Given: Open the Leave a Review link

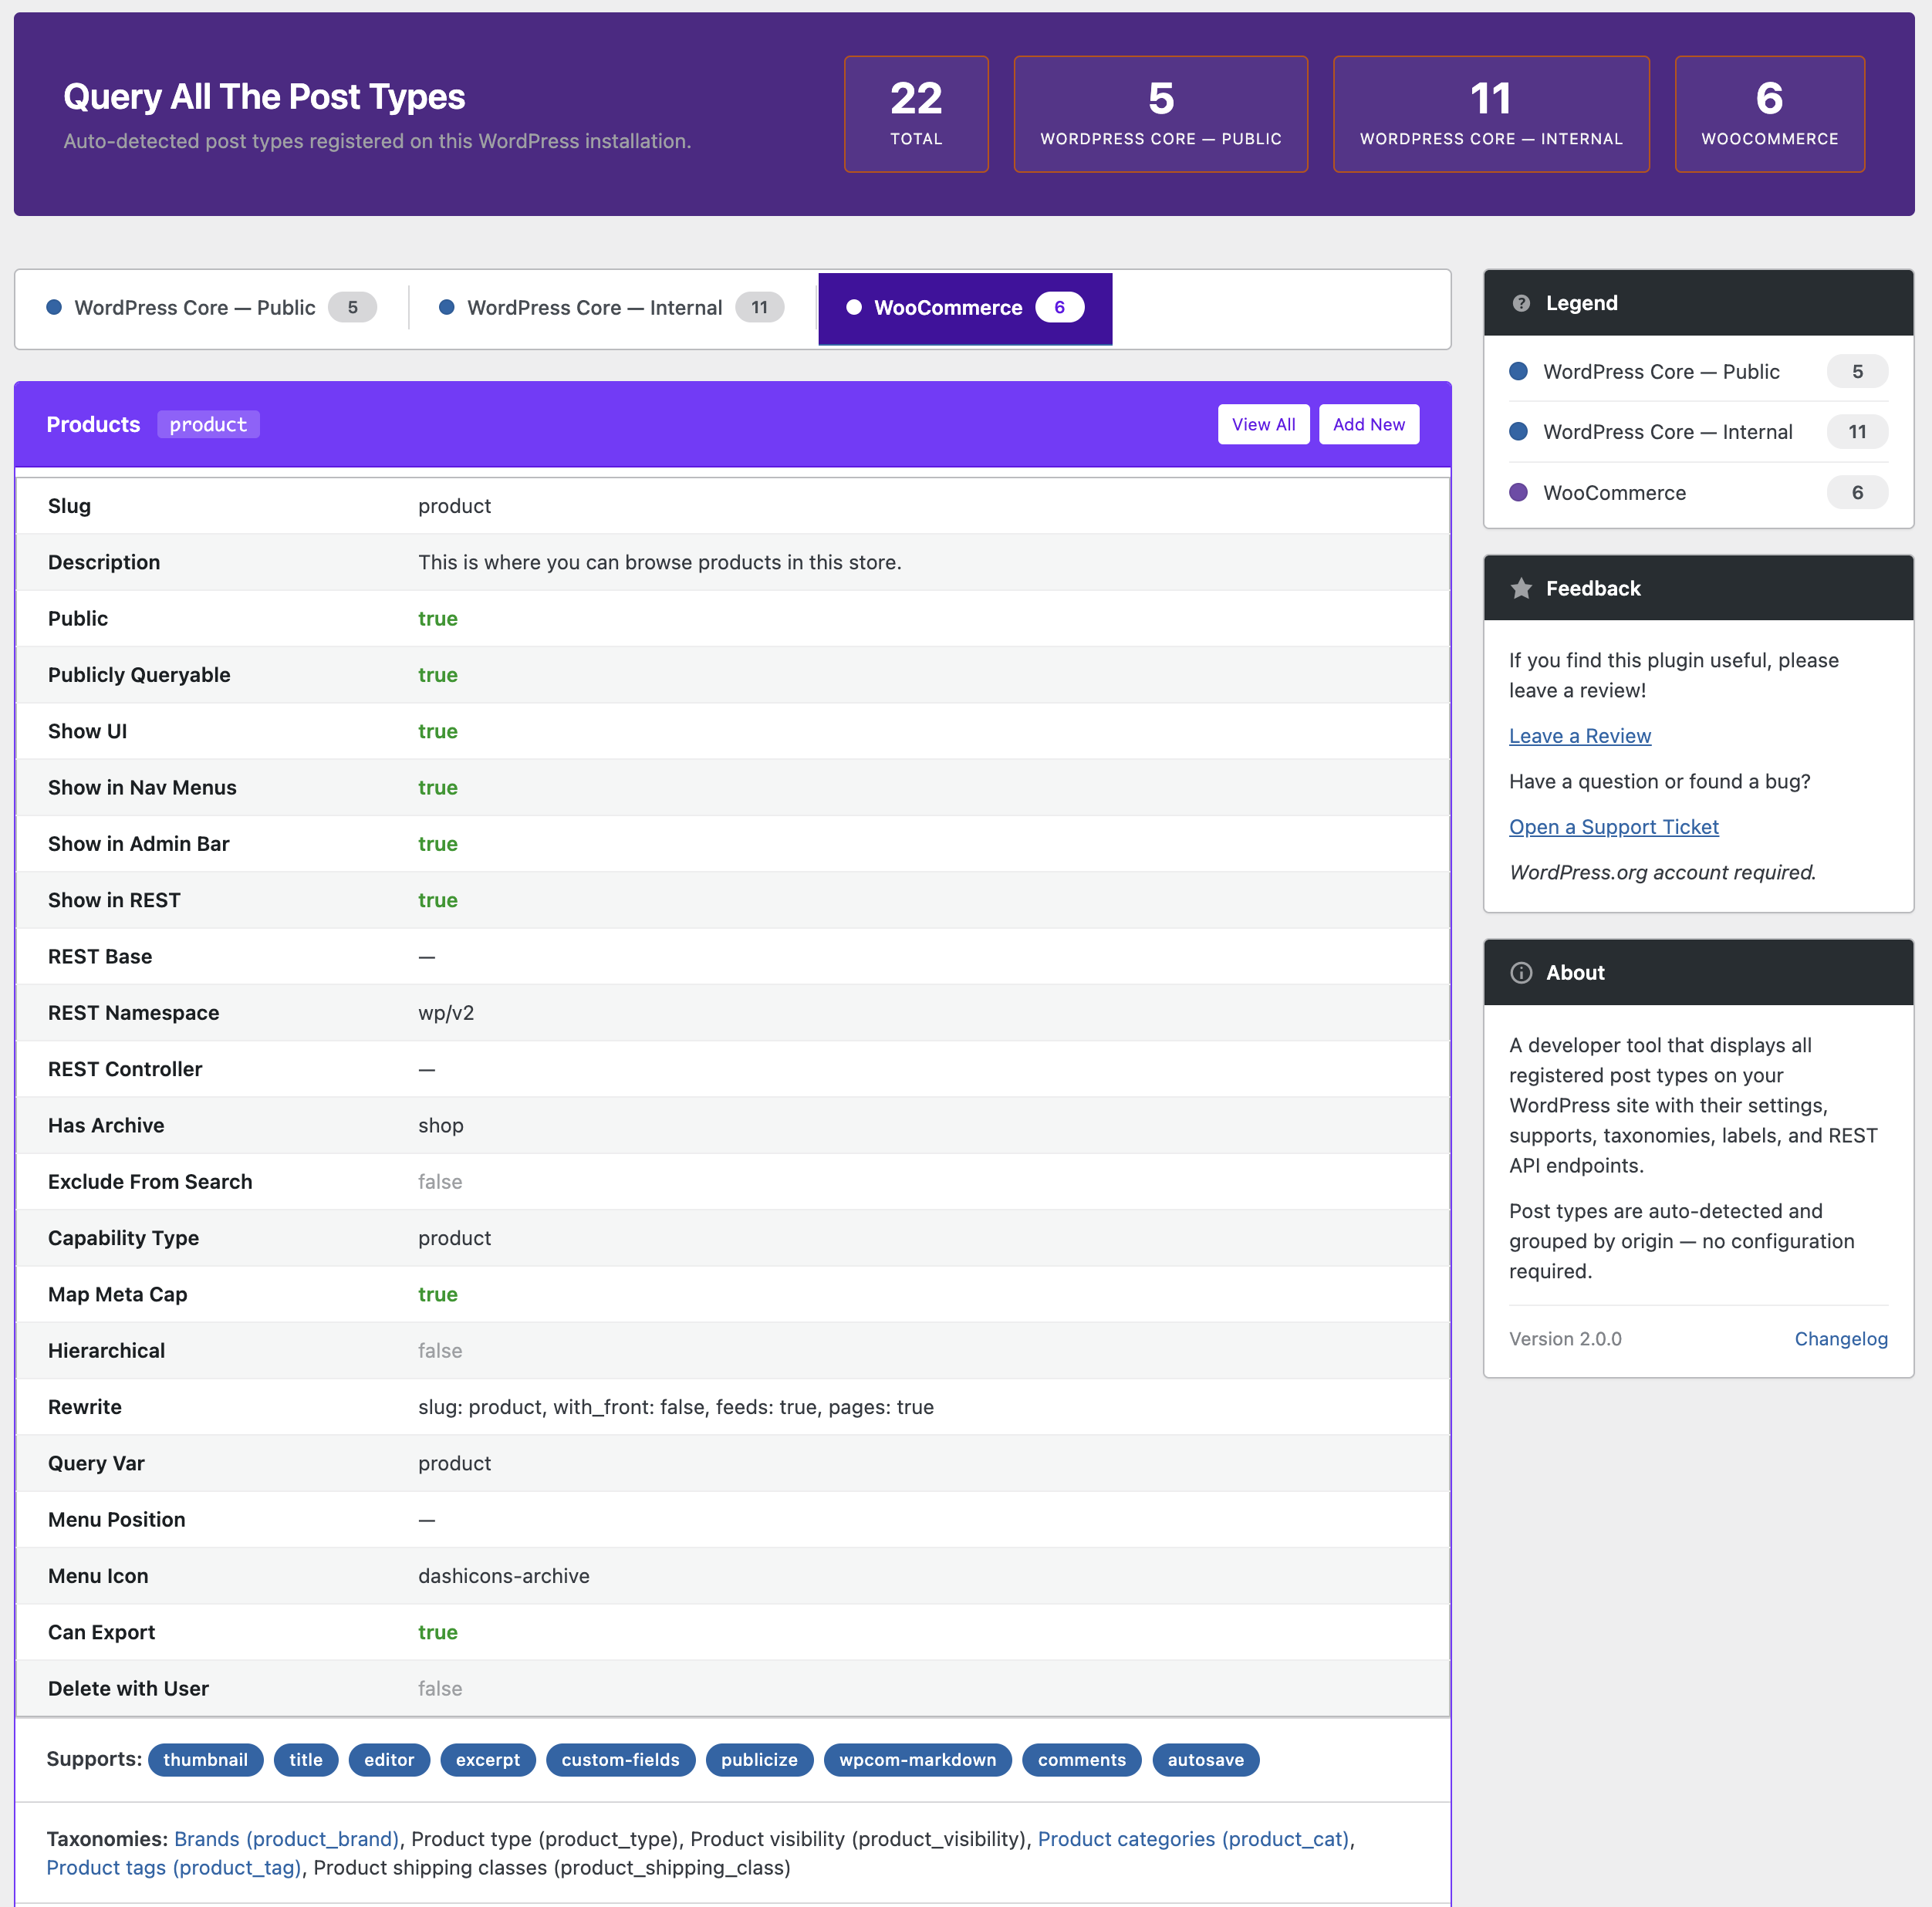Looking at the screenshot, I should (1579, 736).
